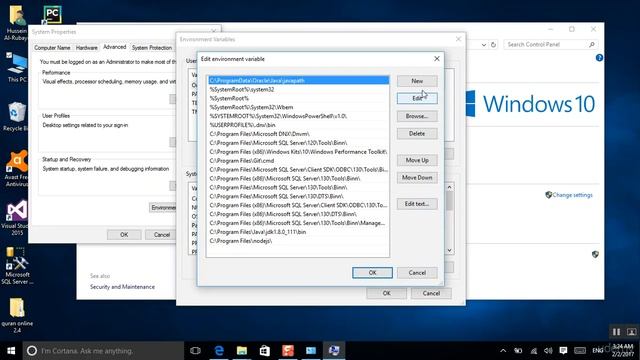
Task: Cancel the Edit environment variable dialog
Action: [x=417, y=273]
